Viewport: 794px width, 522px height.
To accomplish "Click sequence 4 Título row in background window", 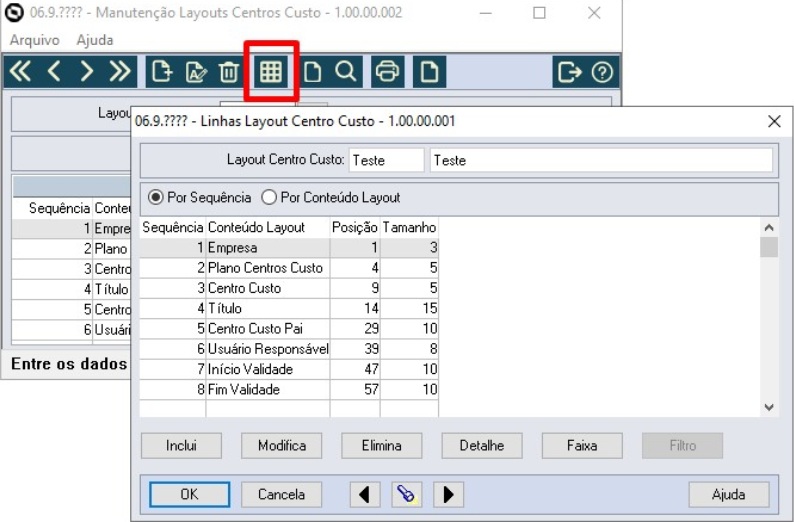I will [x=71, y=289].
